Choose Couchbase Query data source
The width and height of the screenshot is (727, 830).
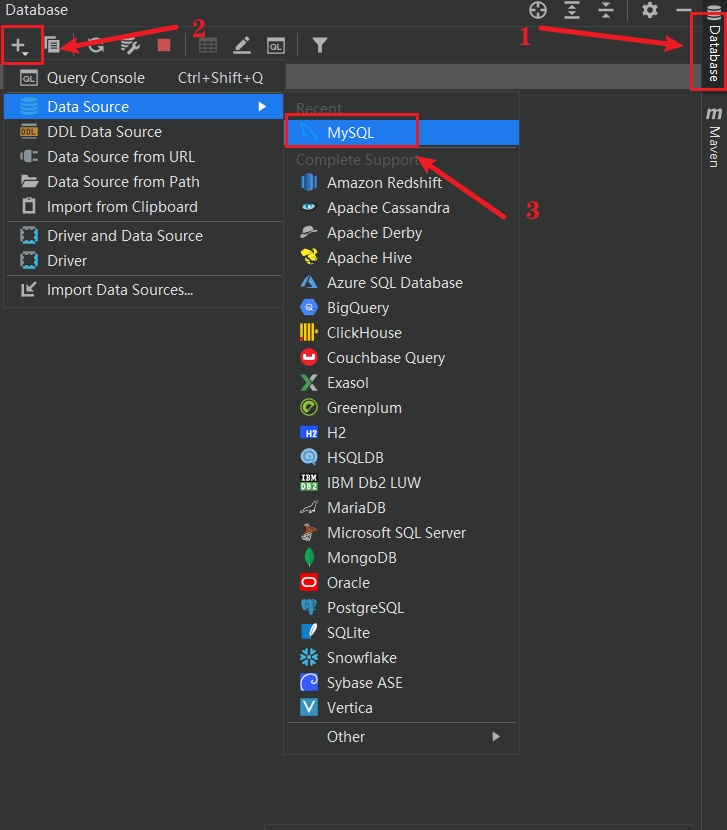(402, 357)
